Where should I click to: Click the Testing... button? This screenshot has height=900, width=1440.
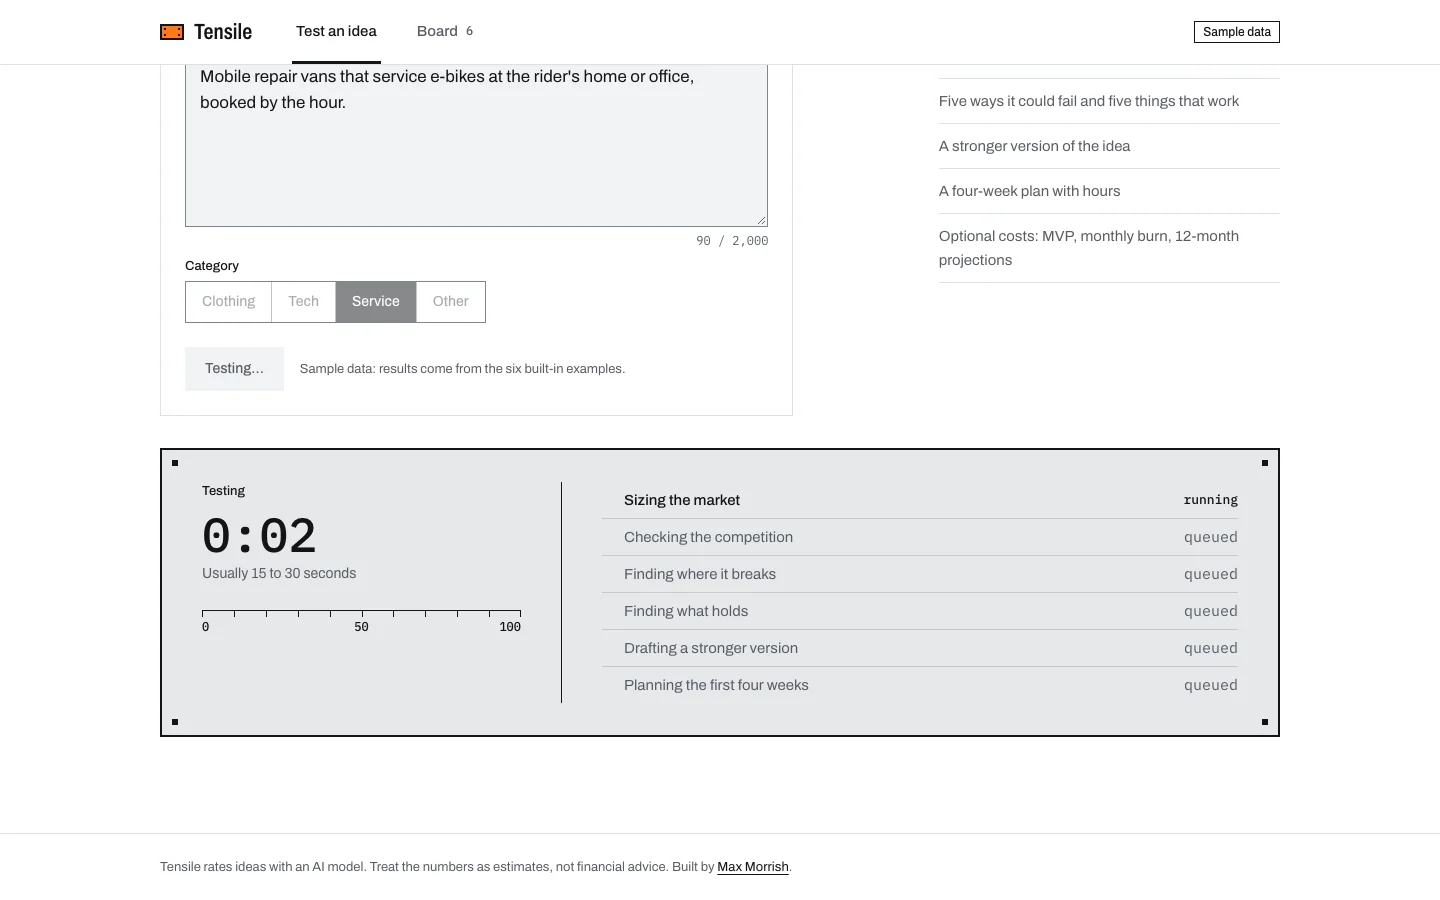(x=234, y=369)
